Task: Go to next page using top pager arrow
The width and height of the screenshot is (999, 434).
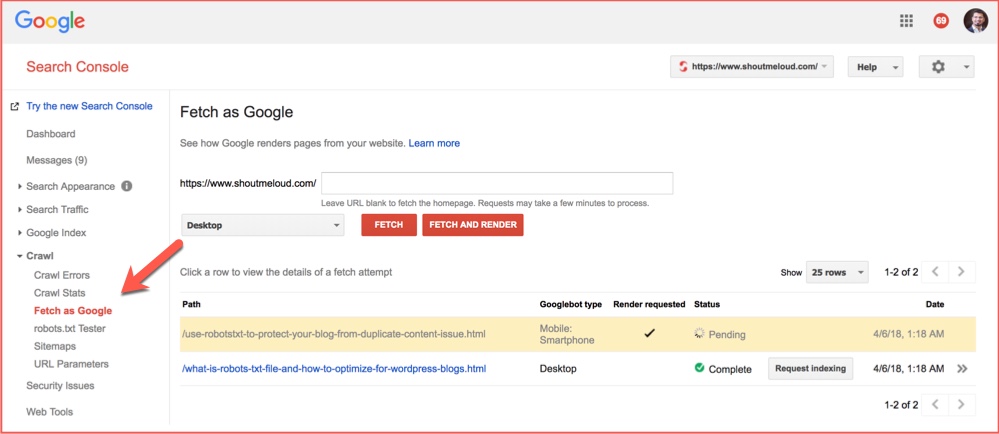Action: (961, 272)
